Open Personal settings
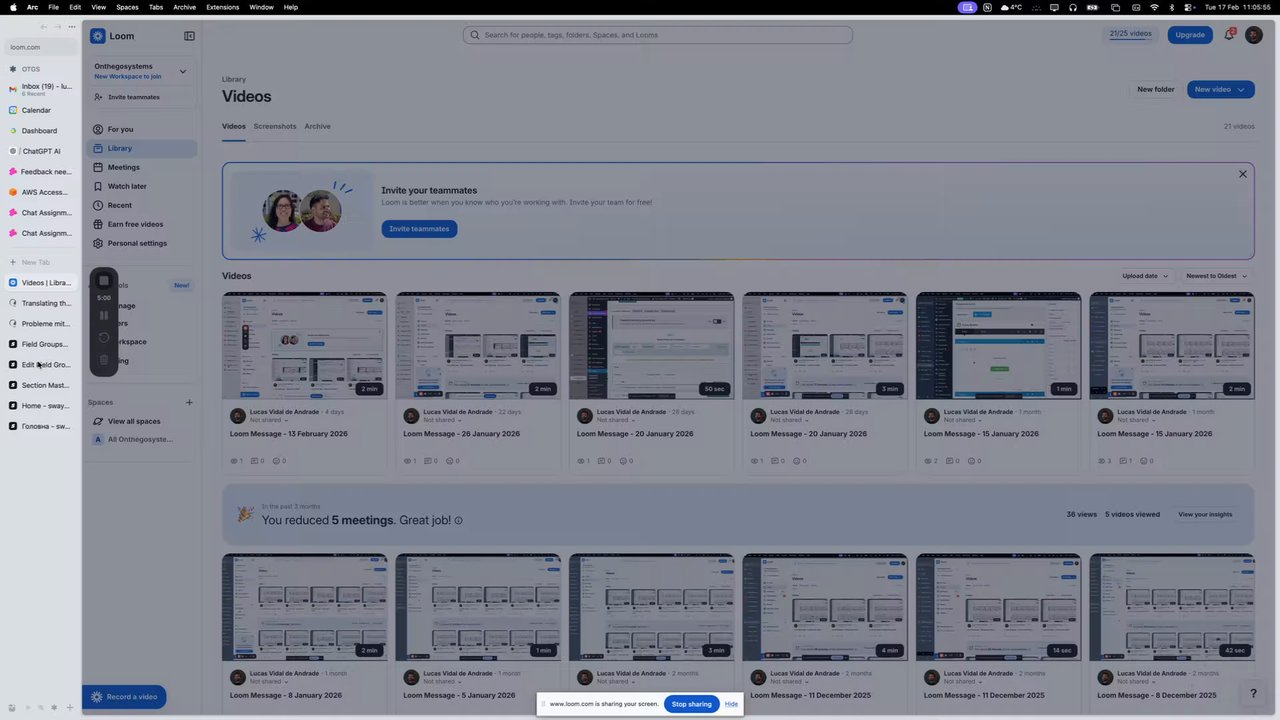Screen dimensions: 1280x720 click(141, 243)
